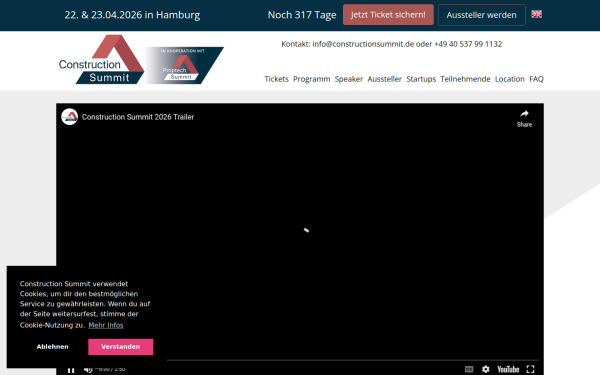This screenshot has width=600, height=375.
Task: Go to the Location page
Action: coord(510,79)
